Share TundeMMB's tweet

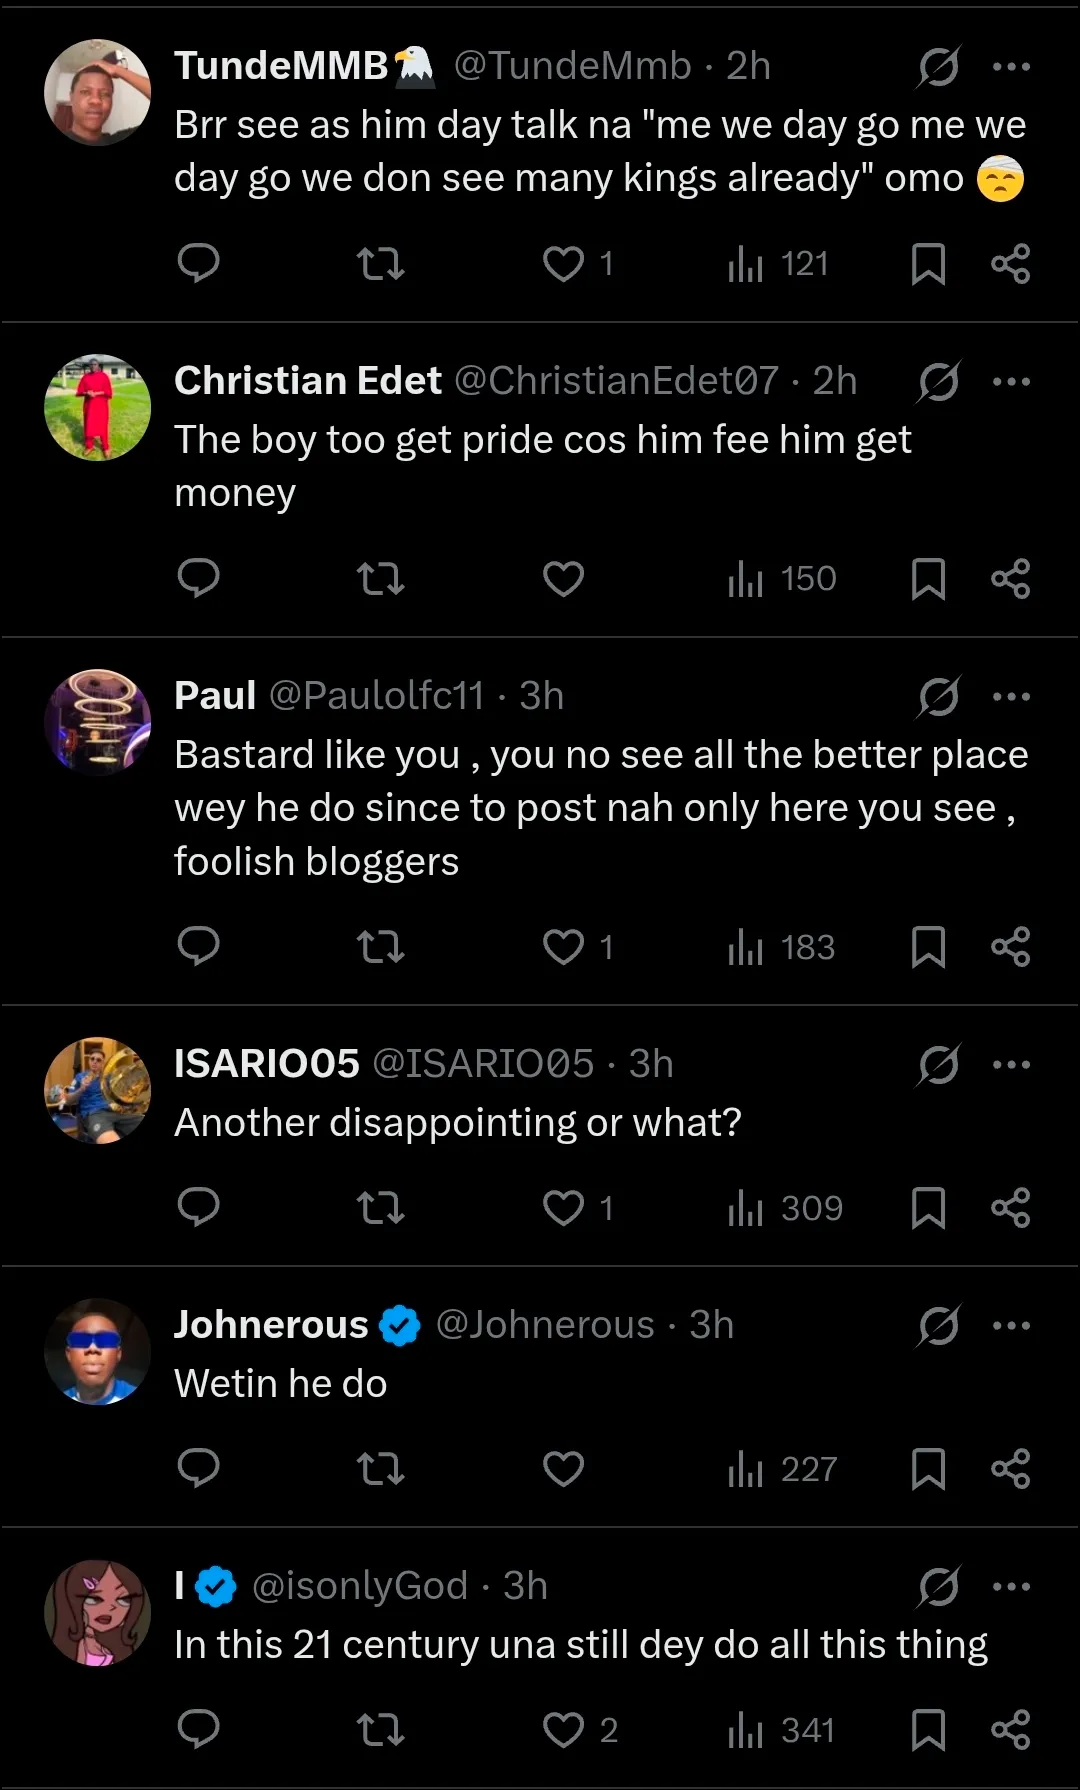click(x=1010, y=263)
